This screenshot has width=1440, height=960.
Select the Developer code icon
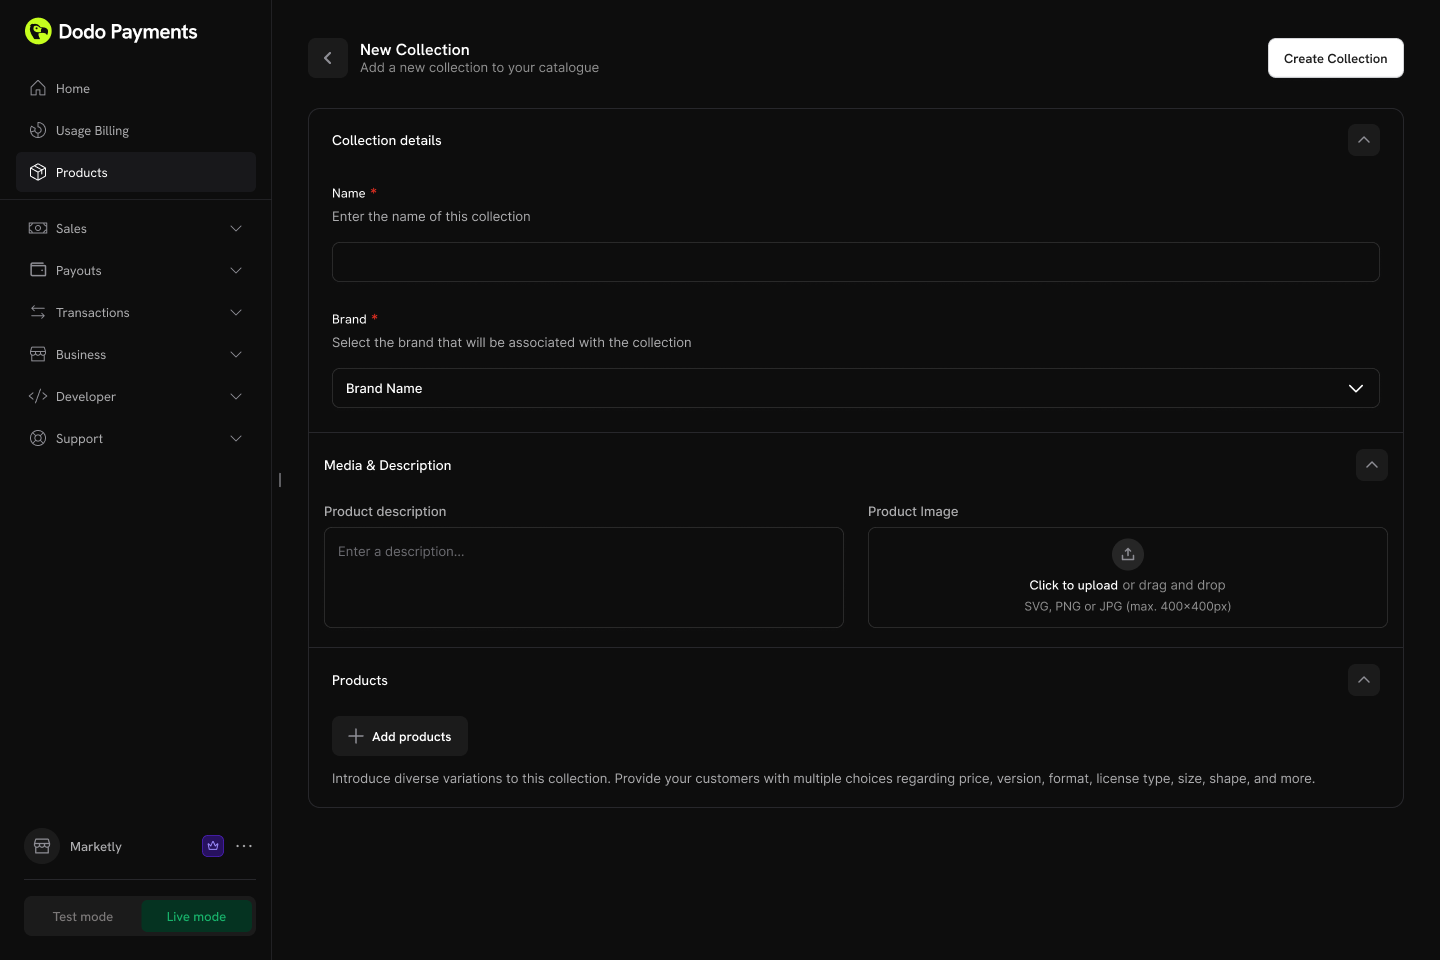38,396
